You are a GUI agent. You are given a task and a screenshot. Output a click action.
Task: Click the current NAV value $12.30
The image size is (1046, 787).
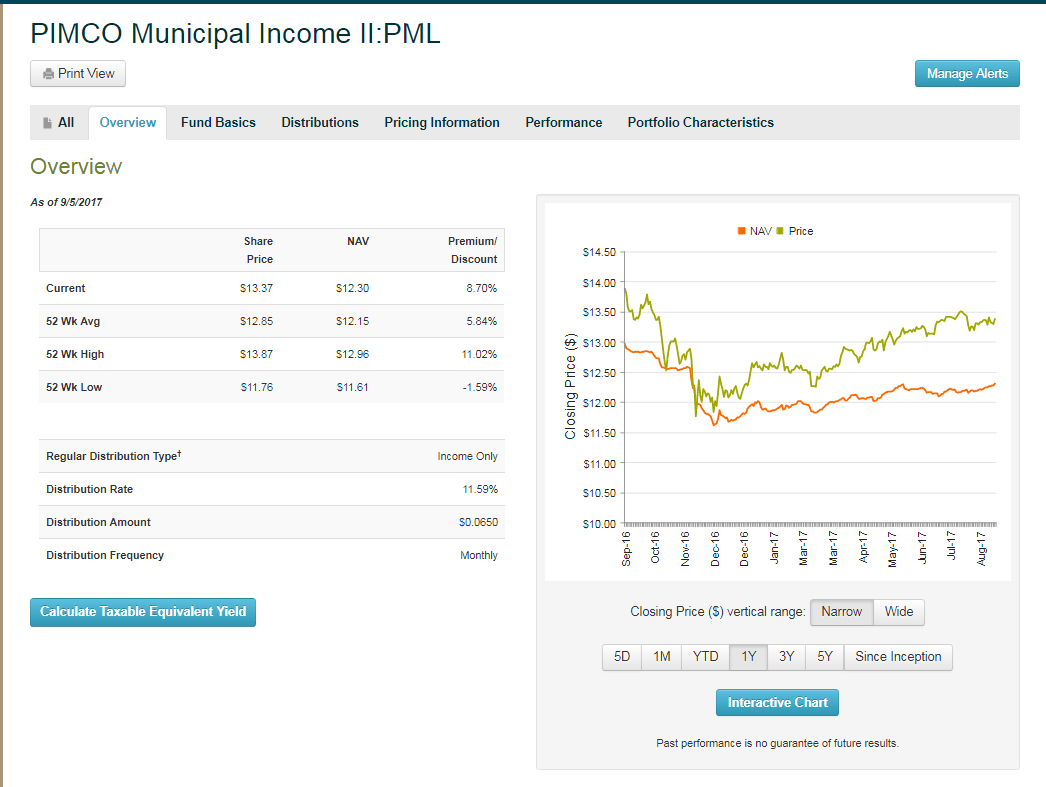352,288
